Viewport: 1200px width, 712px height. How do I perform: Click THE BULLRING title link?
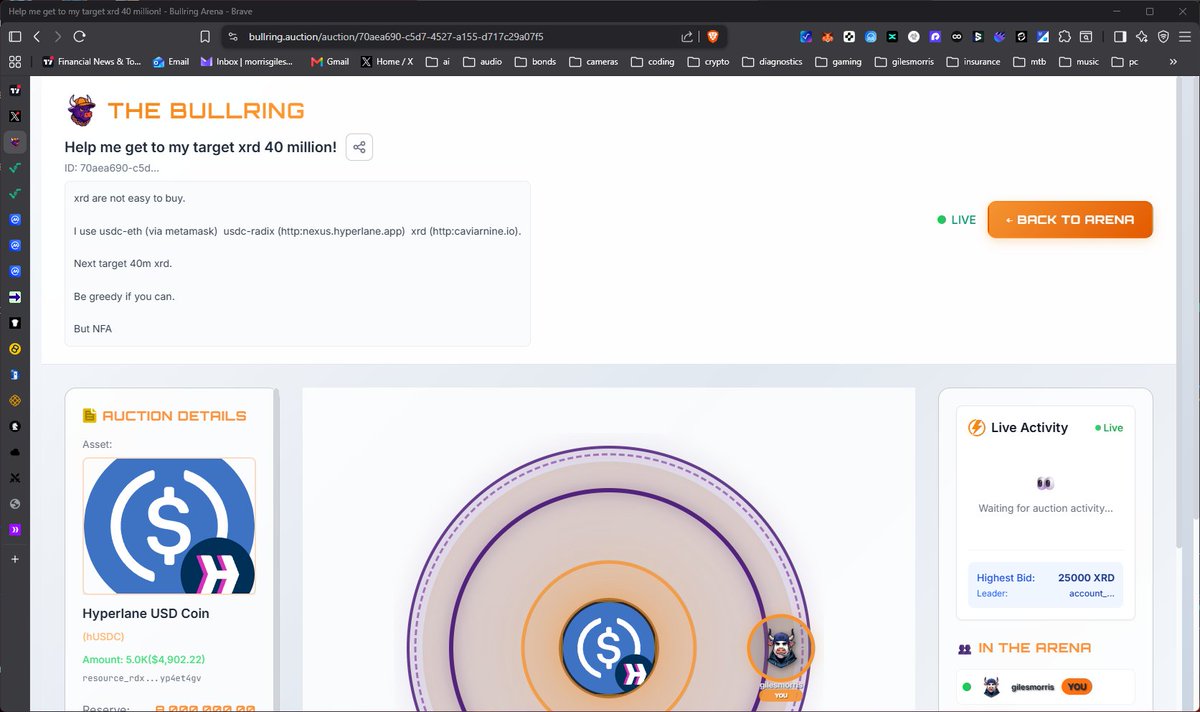206,110
